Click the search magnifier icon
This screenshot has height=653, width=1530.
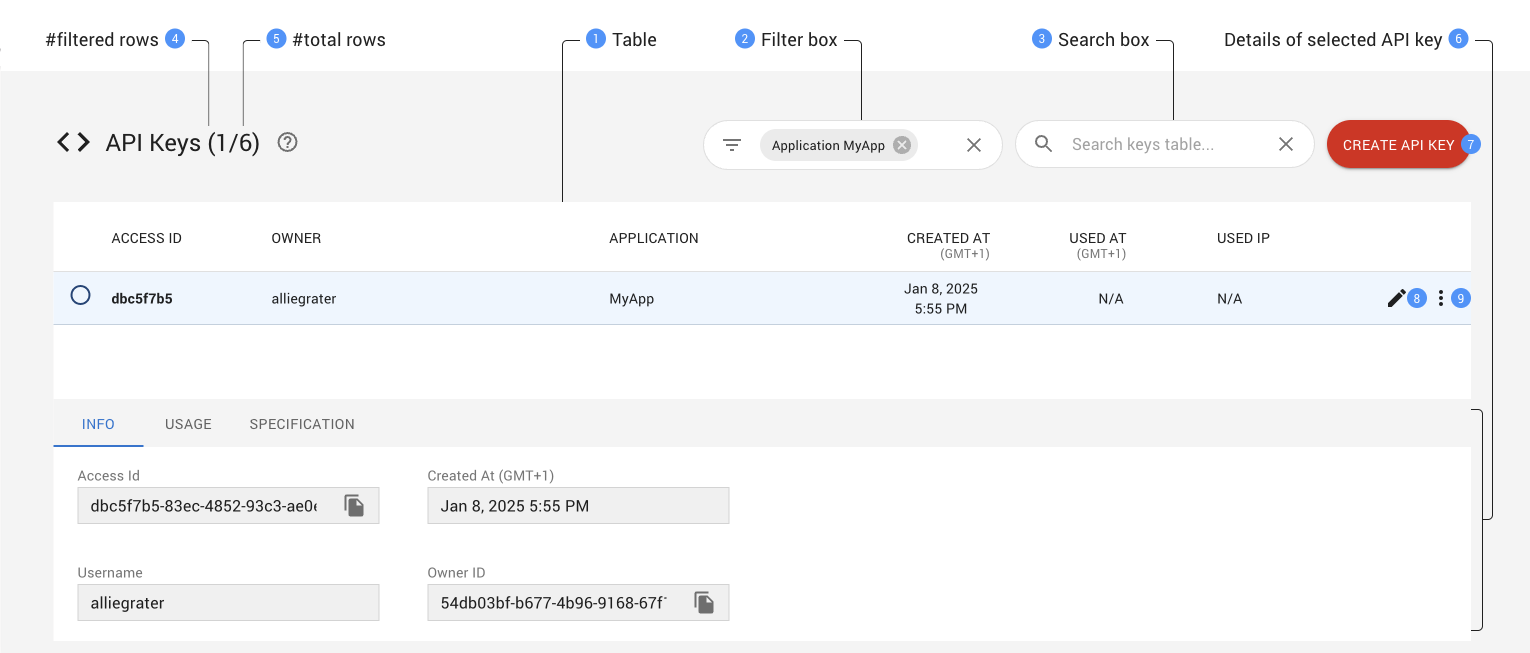(x=1043, y=144)
